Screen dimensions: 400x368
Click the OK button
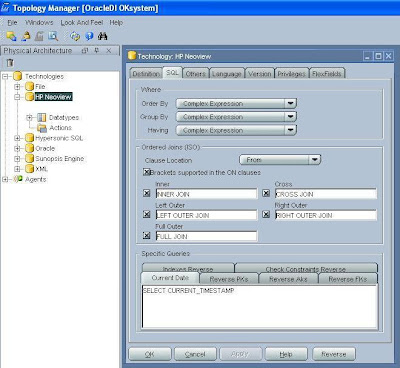coord(150,354)
